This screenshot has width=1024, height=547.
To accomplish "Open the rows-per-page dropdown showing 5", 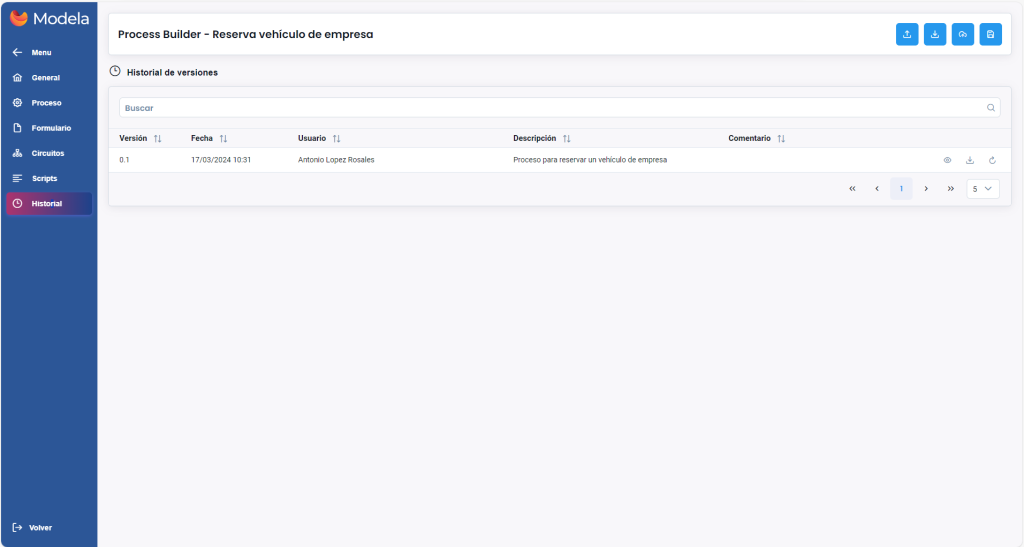I will tap(982, 188).
